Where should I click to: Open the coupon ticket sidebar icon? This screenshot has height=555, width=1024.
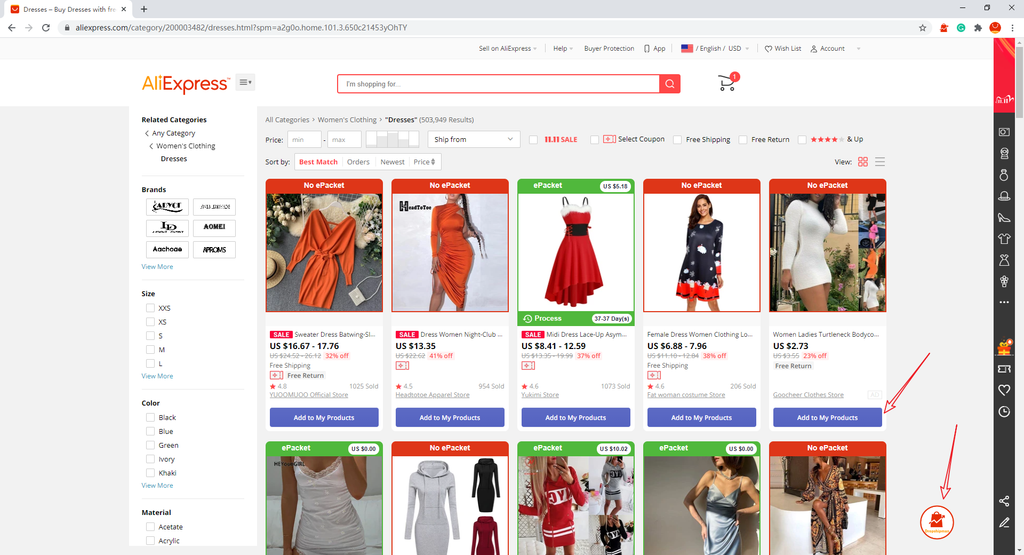click(x=1004, y=369)
